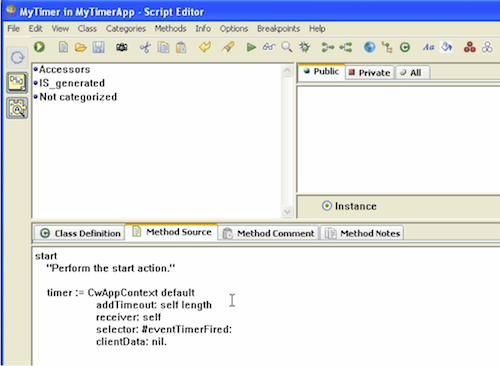Click the 'selector: #eventTimerFired:' line
This screenshot has height=366, width=500.
164,329
